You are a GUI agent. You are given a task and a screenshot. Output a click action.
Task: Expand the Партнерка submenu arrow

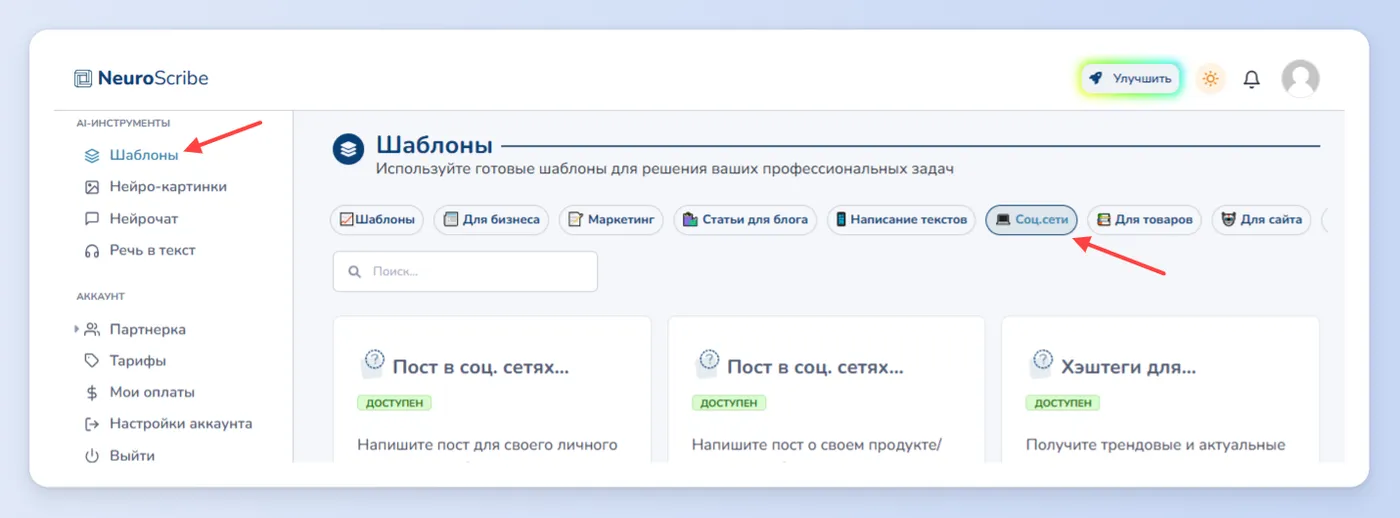(x=77, y=329)
